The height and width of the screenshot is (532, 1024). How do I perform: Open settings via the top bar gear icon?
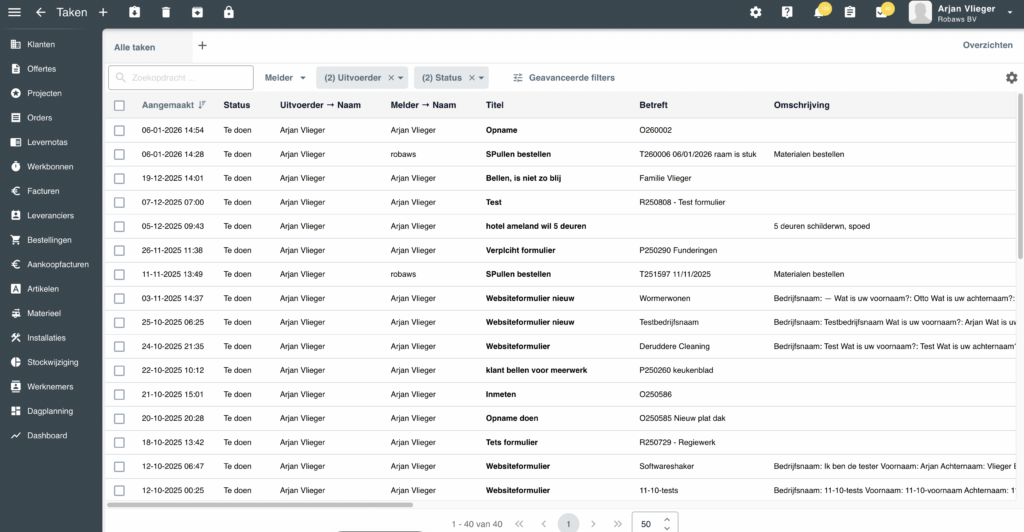(x=756, y=12)
